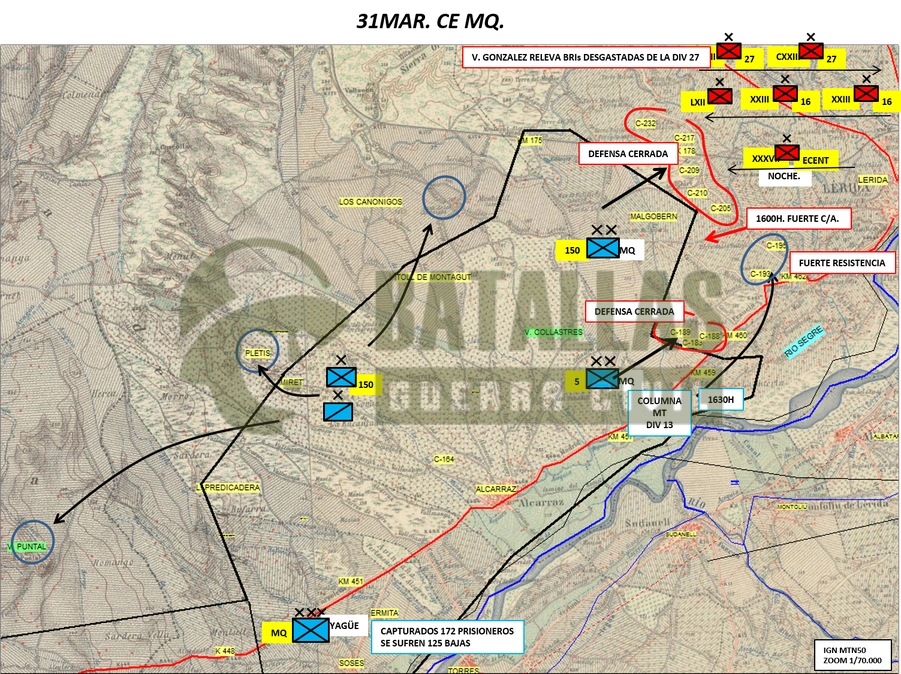Click the blue circle around PLETIS
Viewport: 901px width, 674px height.
point(257,351)
